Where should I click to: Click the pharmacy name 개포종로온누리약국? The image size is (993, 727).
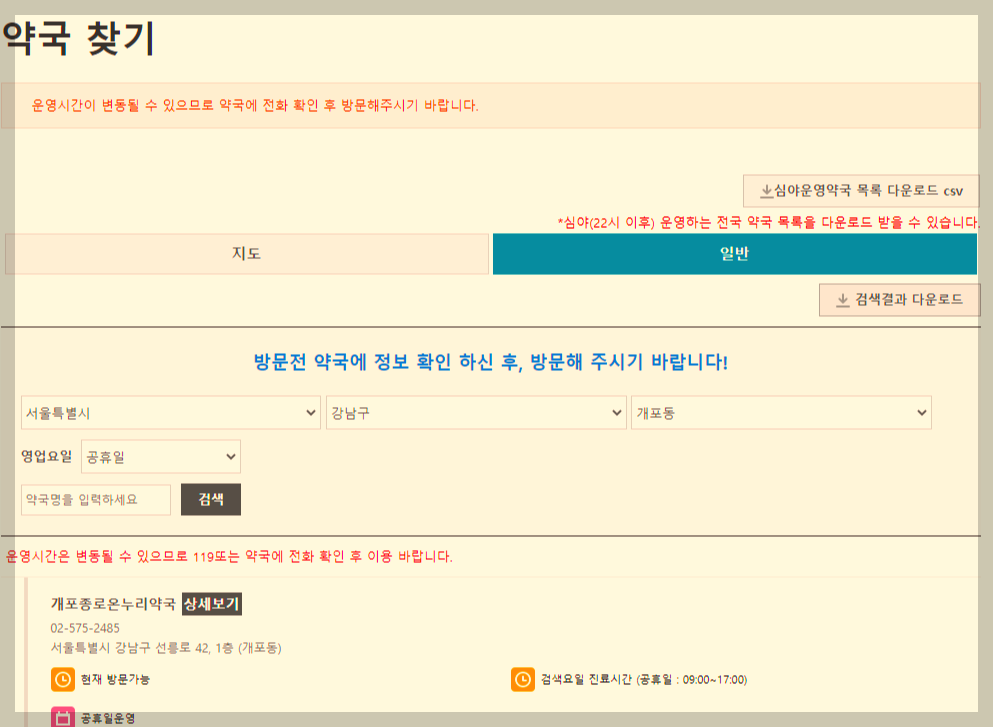tap(113, 604)
